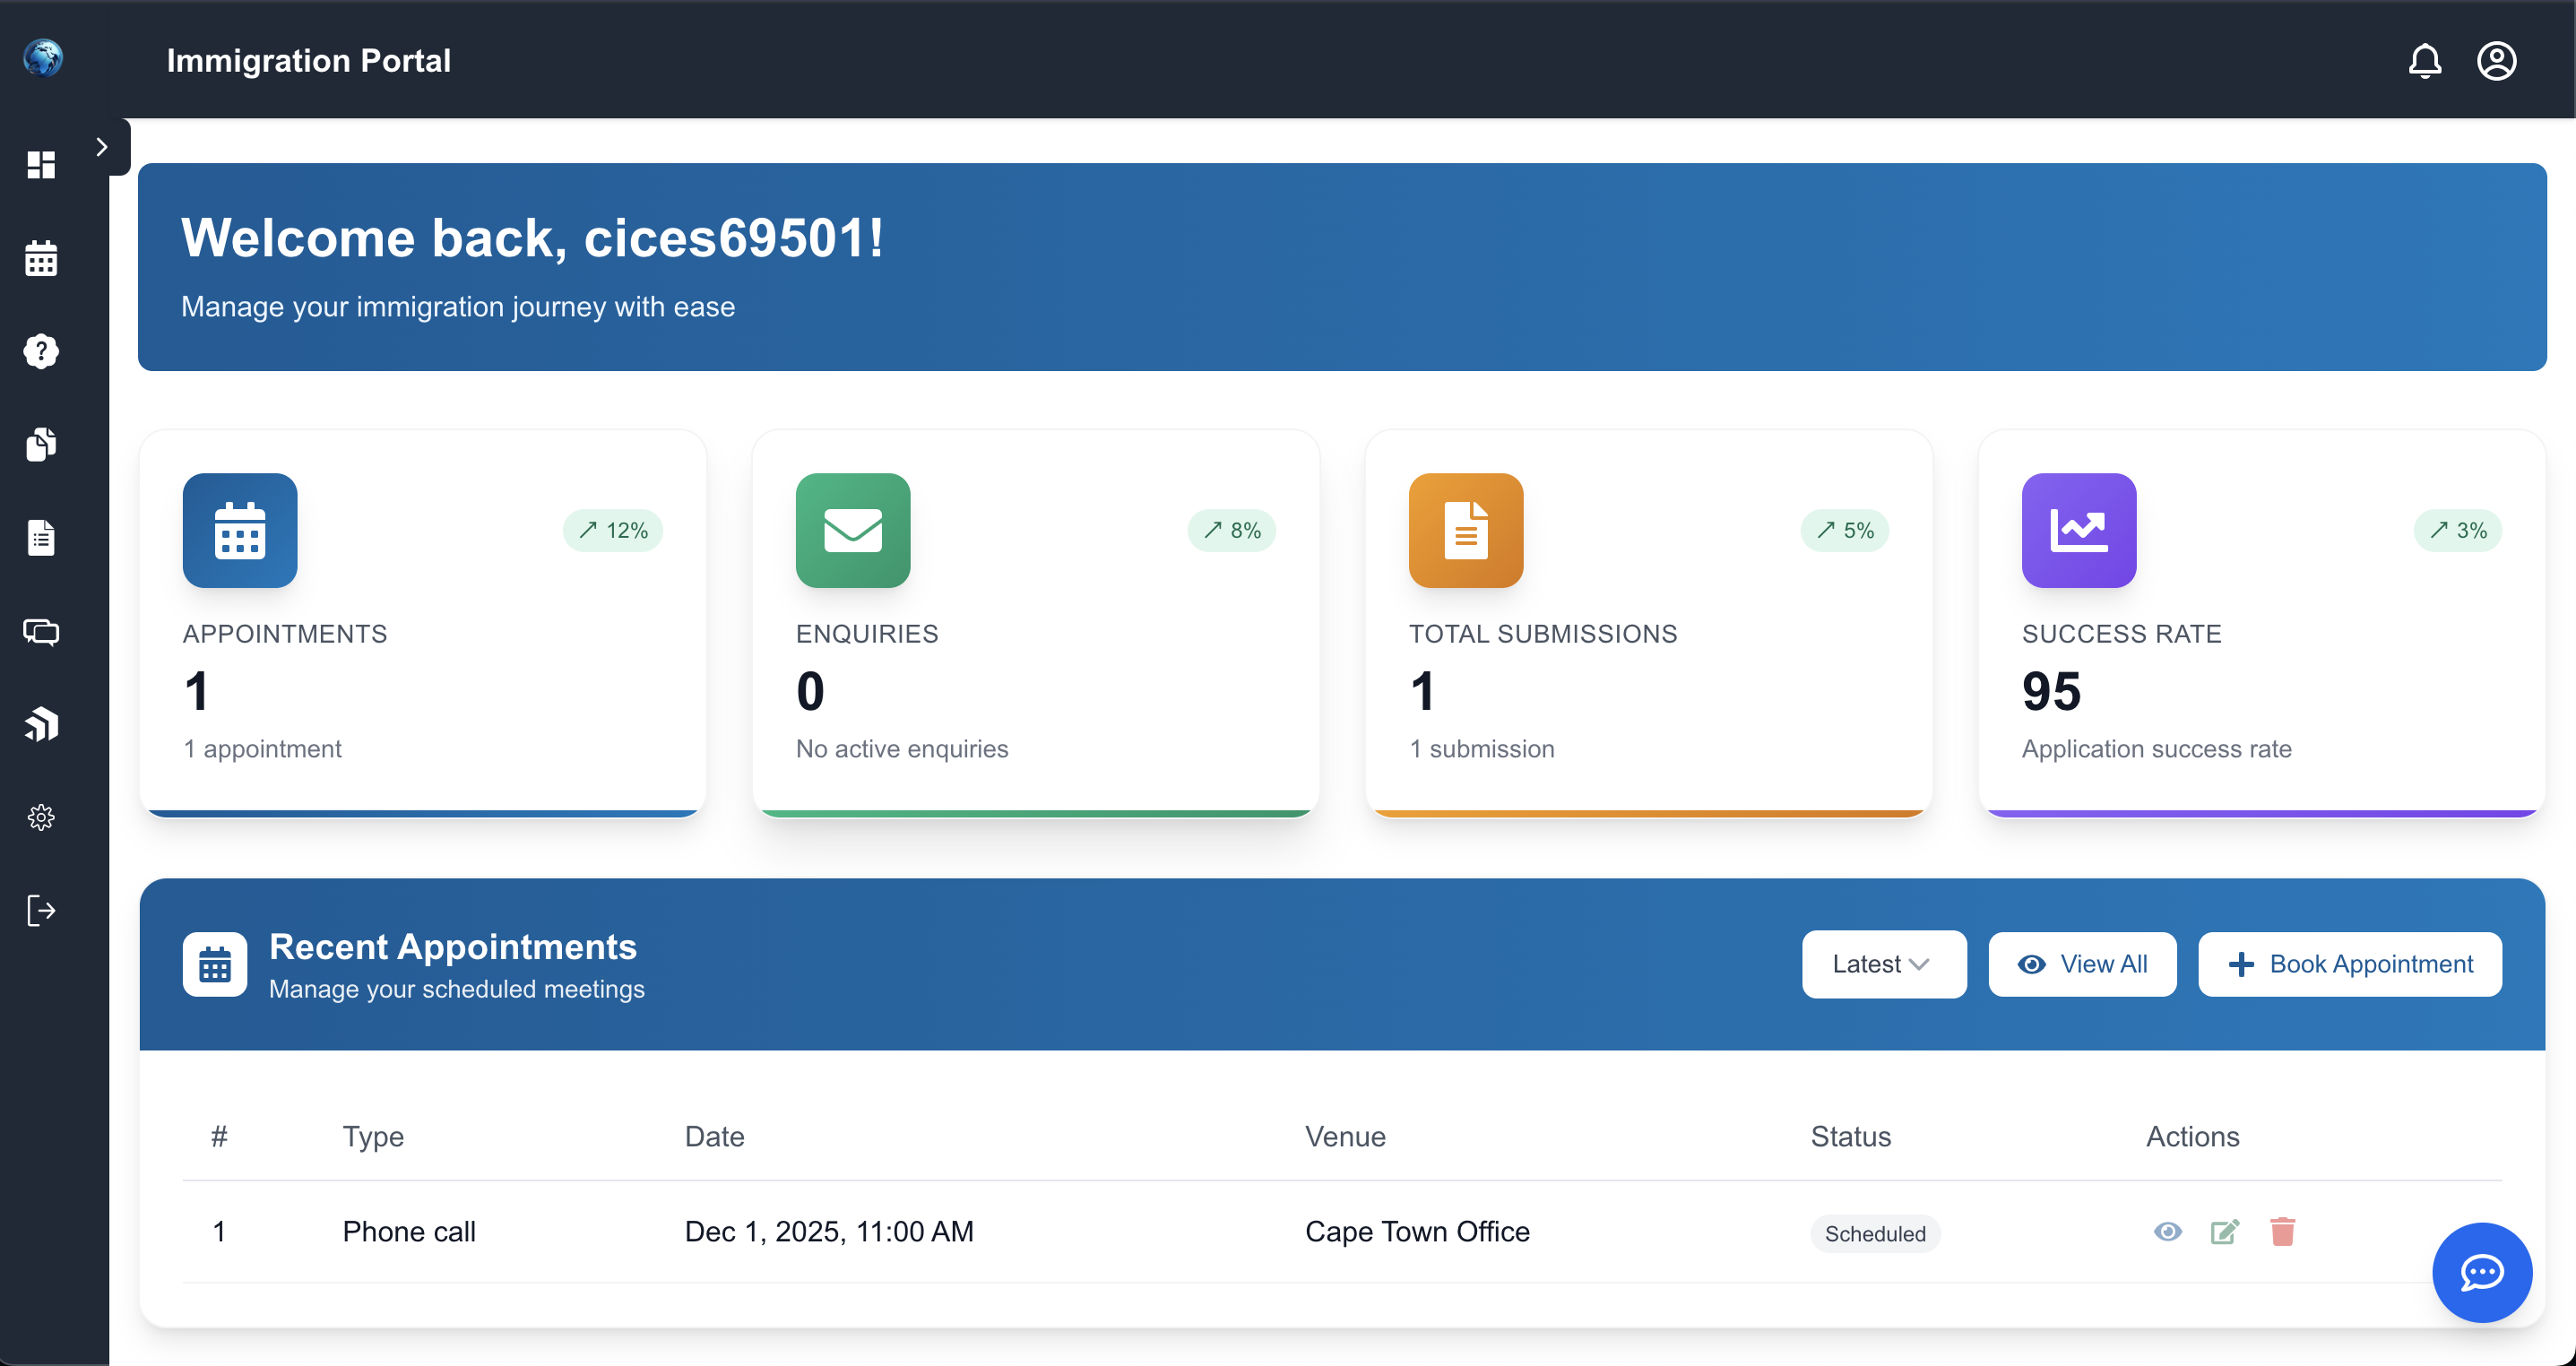The width and height of the screenshot is (2576, 1366).
Task: Click the Book Appointment button
Action: point(2350,963)
